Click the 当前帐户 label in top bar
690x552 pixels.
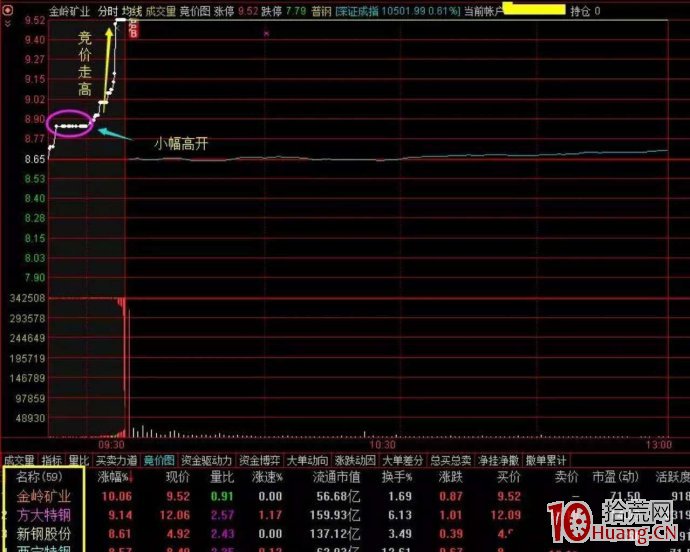pos(483,11)
